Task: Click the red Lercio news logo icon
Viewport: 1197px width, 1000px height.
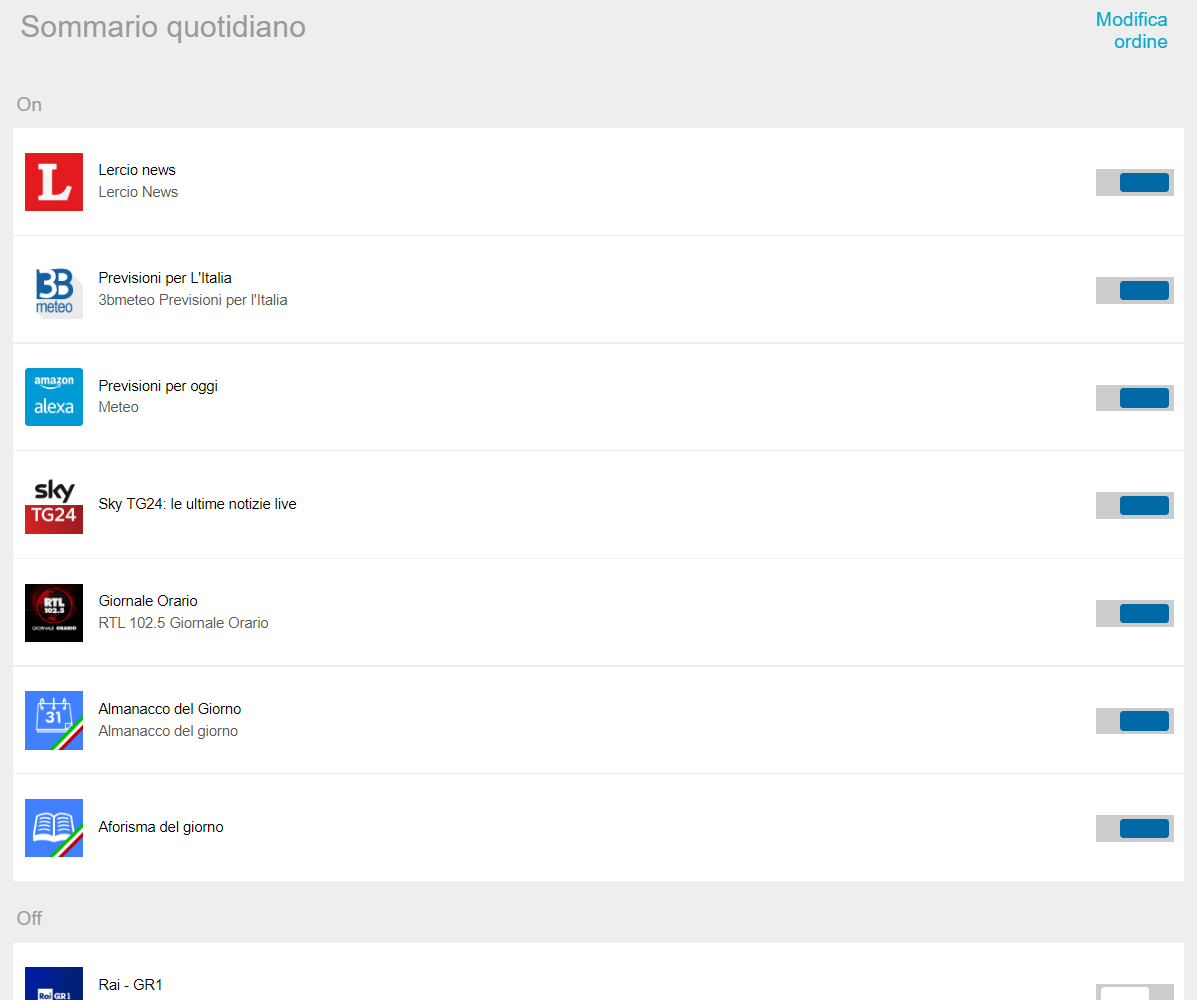Action: click(x=54, y=182)
